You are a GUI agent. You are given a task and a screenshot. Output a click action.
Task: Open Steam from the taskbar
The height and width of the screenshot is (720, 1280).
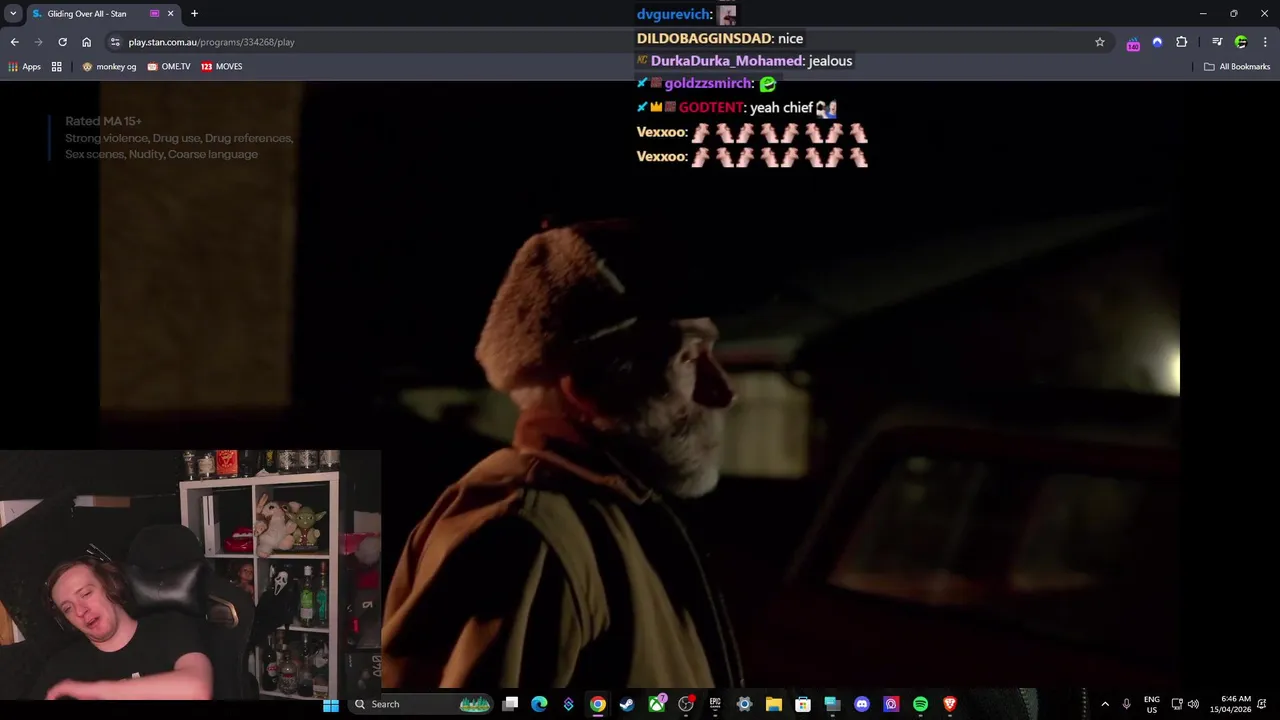coord(626,704)
